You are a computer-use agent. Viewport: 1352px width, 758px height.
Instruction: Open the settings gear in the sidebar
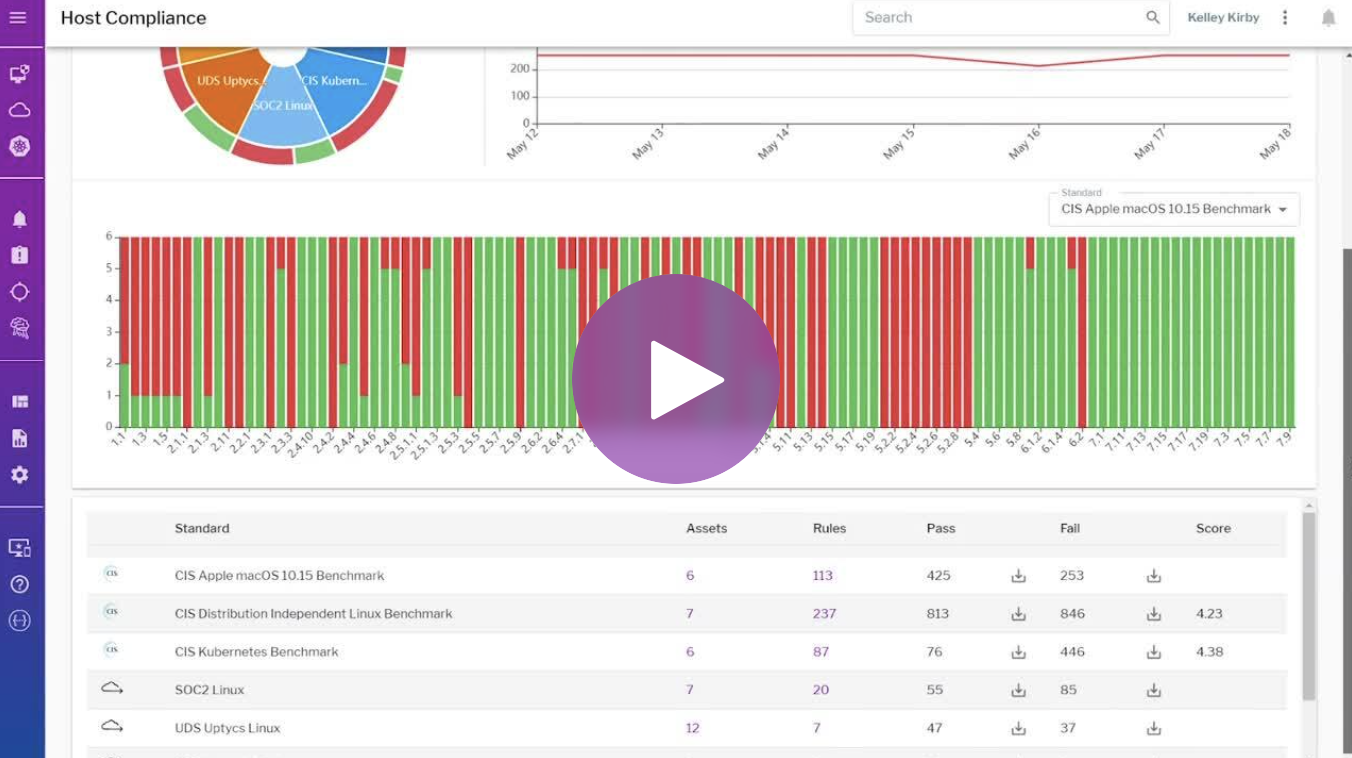(19, 474)
